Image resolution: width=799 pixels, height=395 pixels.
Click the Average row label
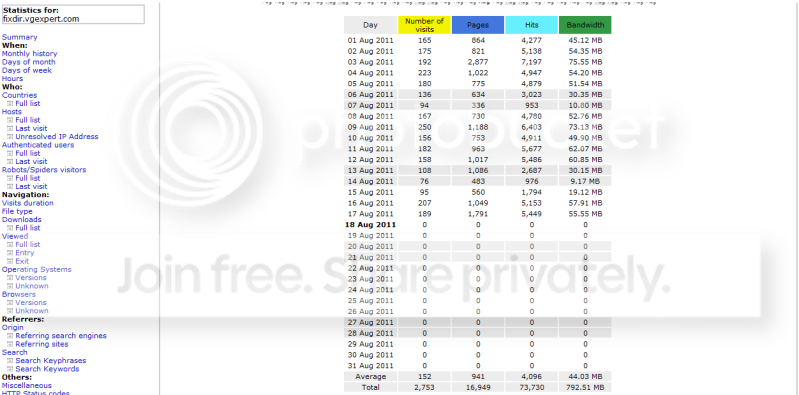370,377
